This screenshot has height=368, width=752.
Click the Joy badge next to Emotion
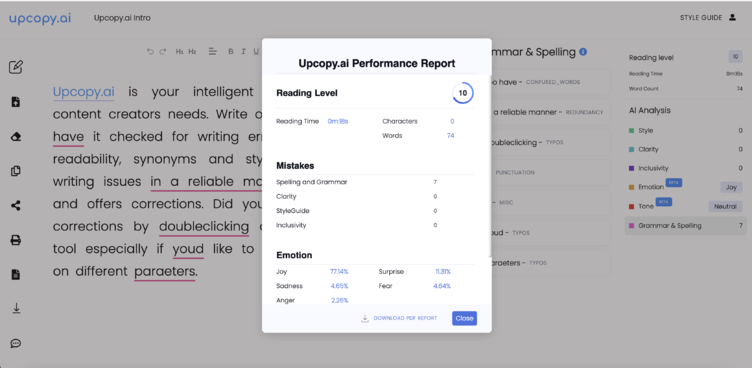point(731,187)
